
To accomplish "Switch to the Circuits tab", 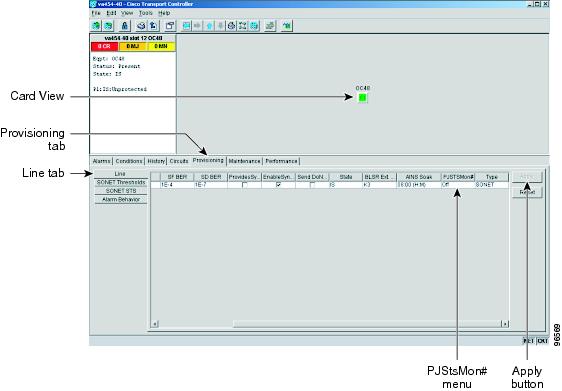I will 179,161.
